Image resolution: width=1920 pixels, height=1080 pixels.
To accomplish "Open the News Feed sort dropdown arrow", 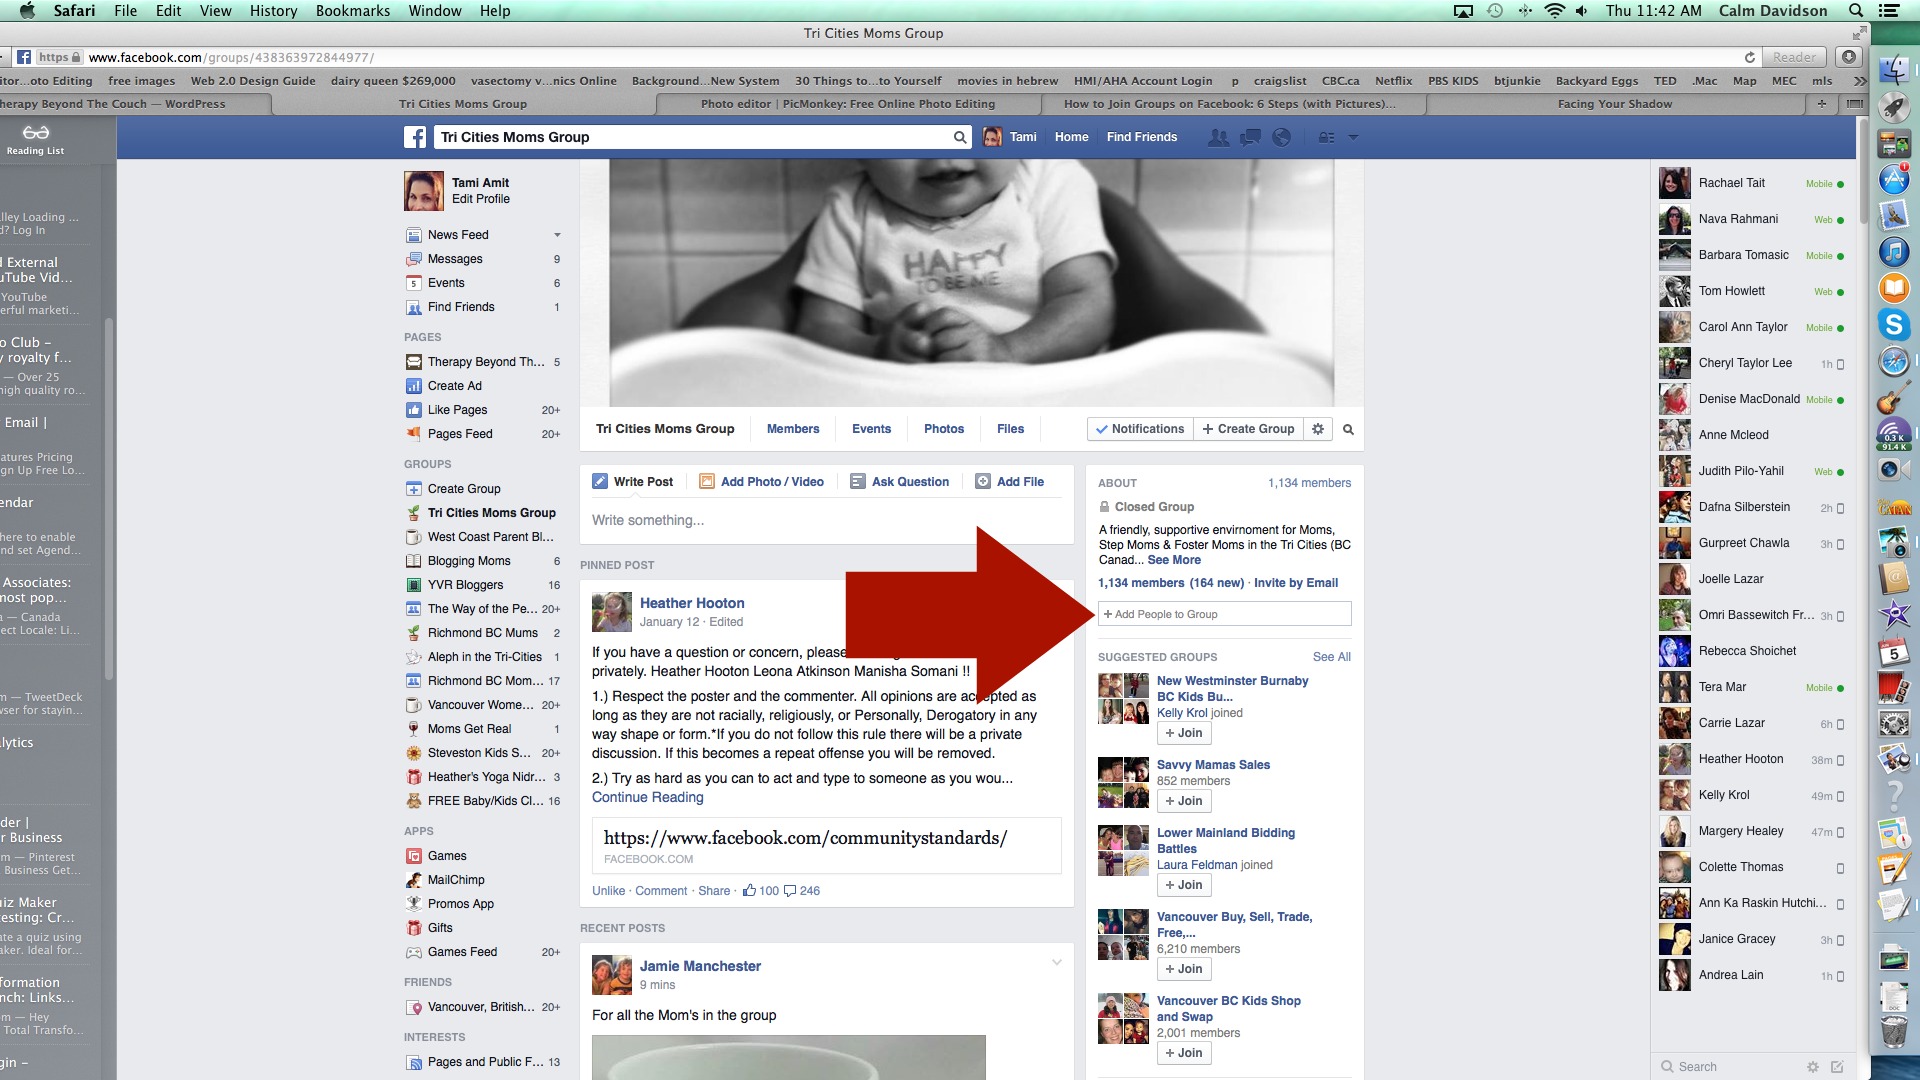I will coord(557,235).
